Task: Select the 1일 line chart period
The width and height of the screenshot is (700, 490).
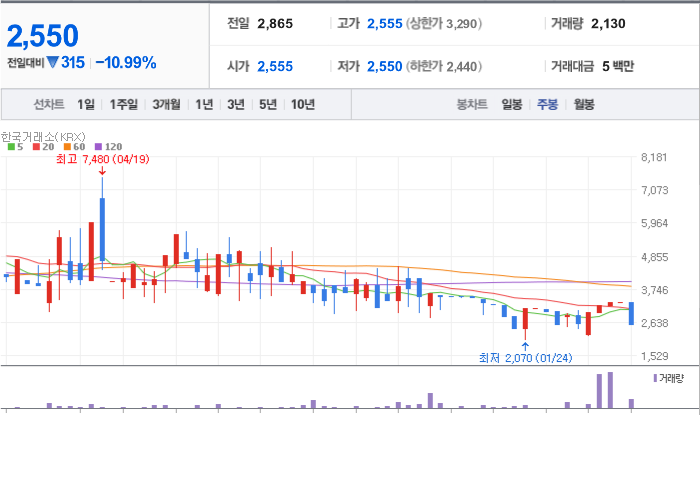Action: coord(86,104)
